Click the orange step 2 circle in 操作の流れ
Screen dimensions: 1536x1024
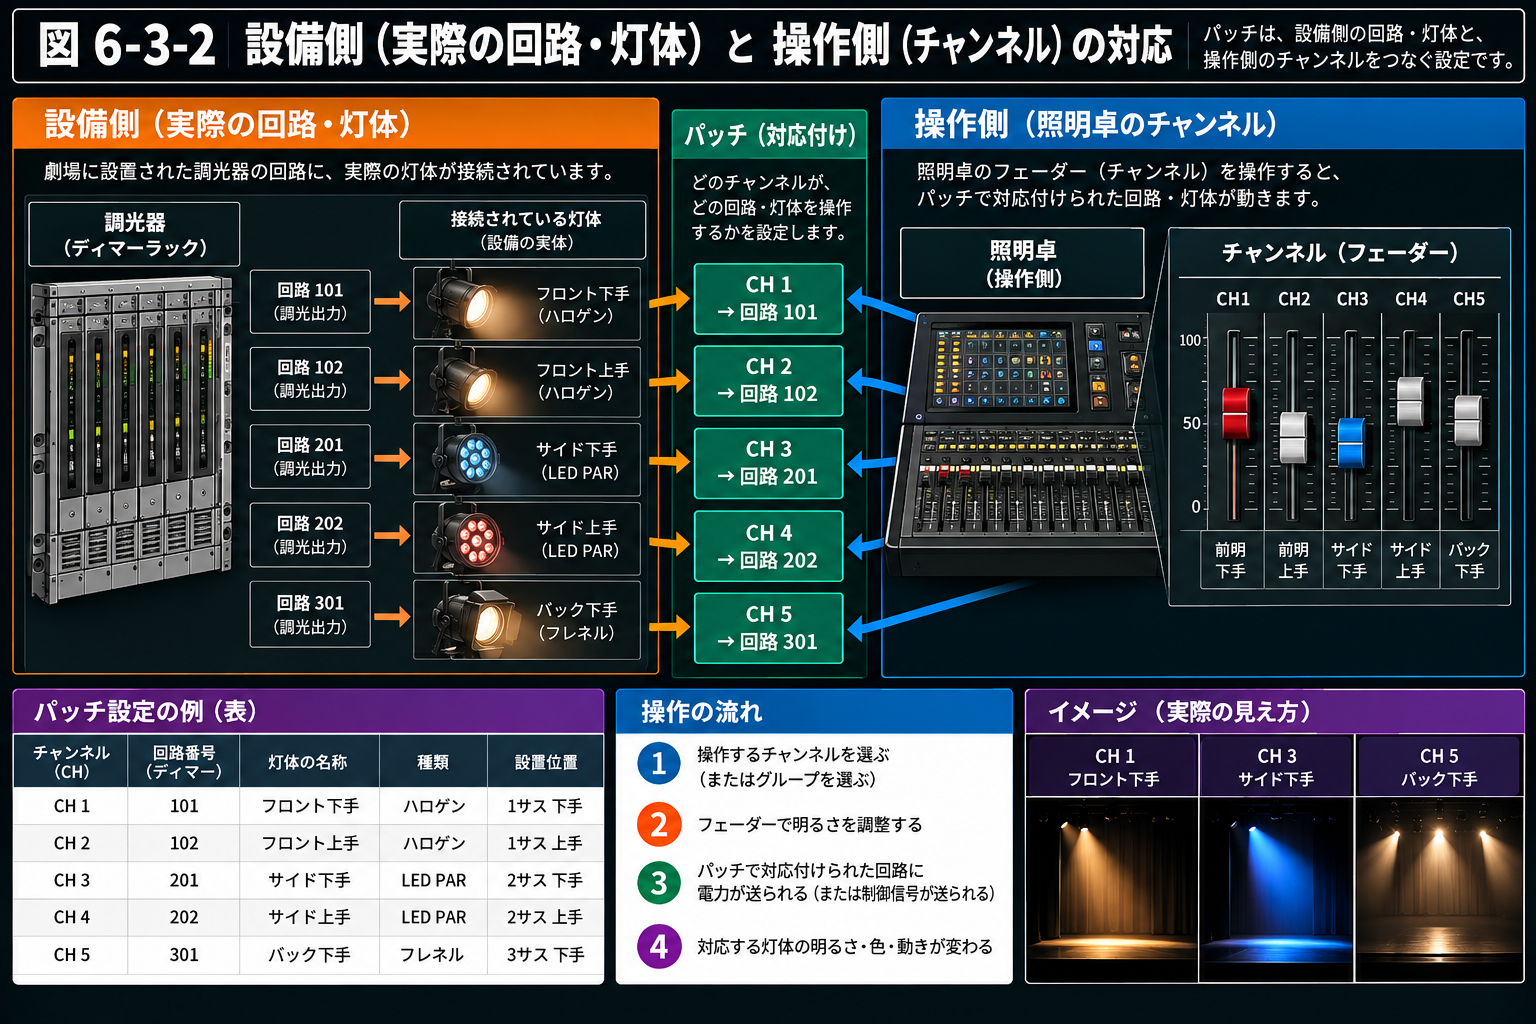(659, 824)
